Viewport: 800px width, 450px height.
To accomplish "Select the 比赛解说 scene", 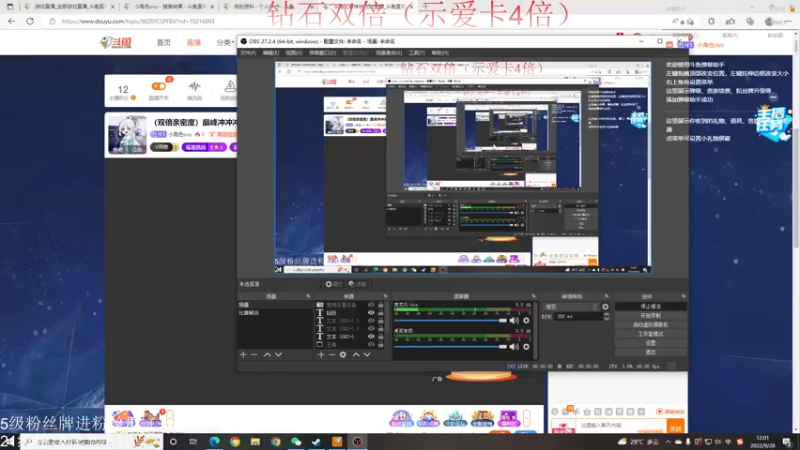I will (x=274, y=313).
